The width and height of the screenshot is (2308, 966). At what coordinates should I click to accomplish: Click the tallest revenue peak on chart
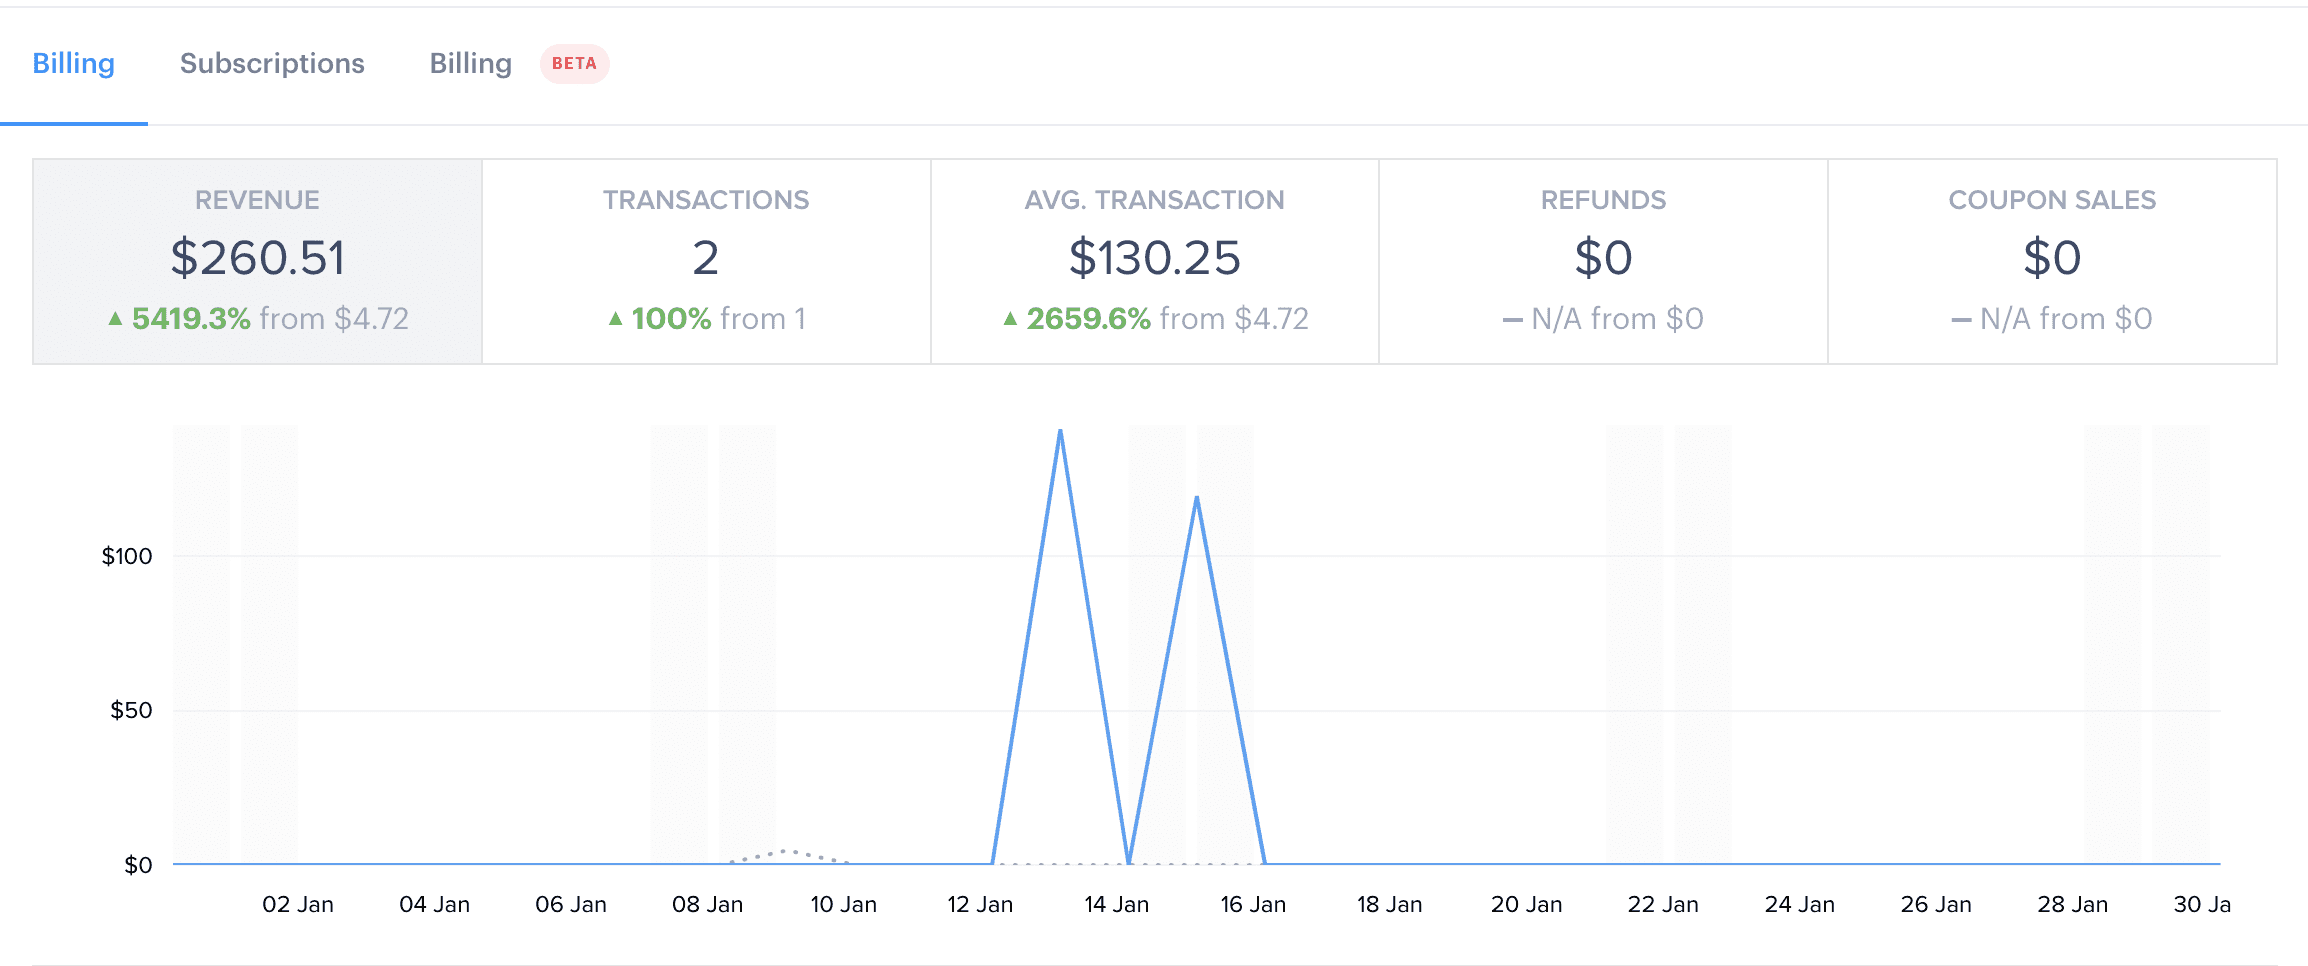1060,432
